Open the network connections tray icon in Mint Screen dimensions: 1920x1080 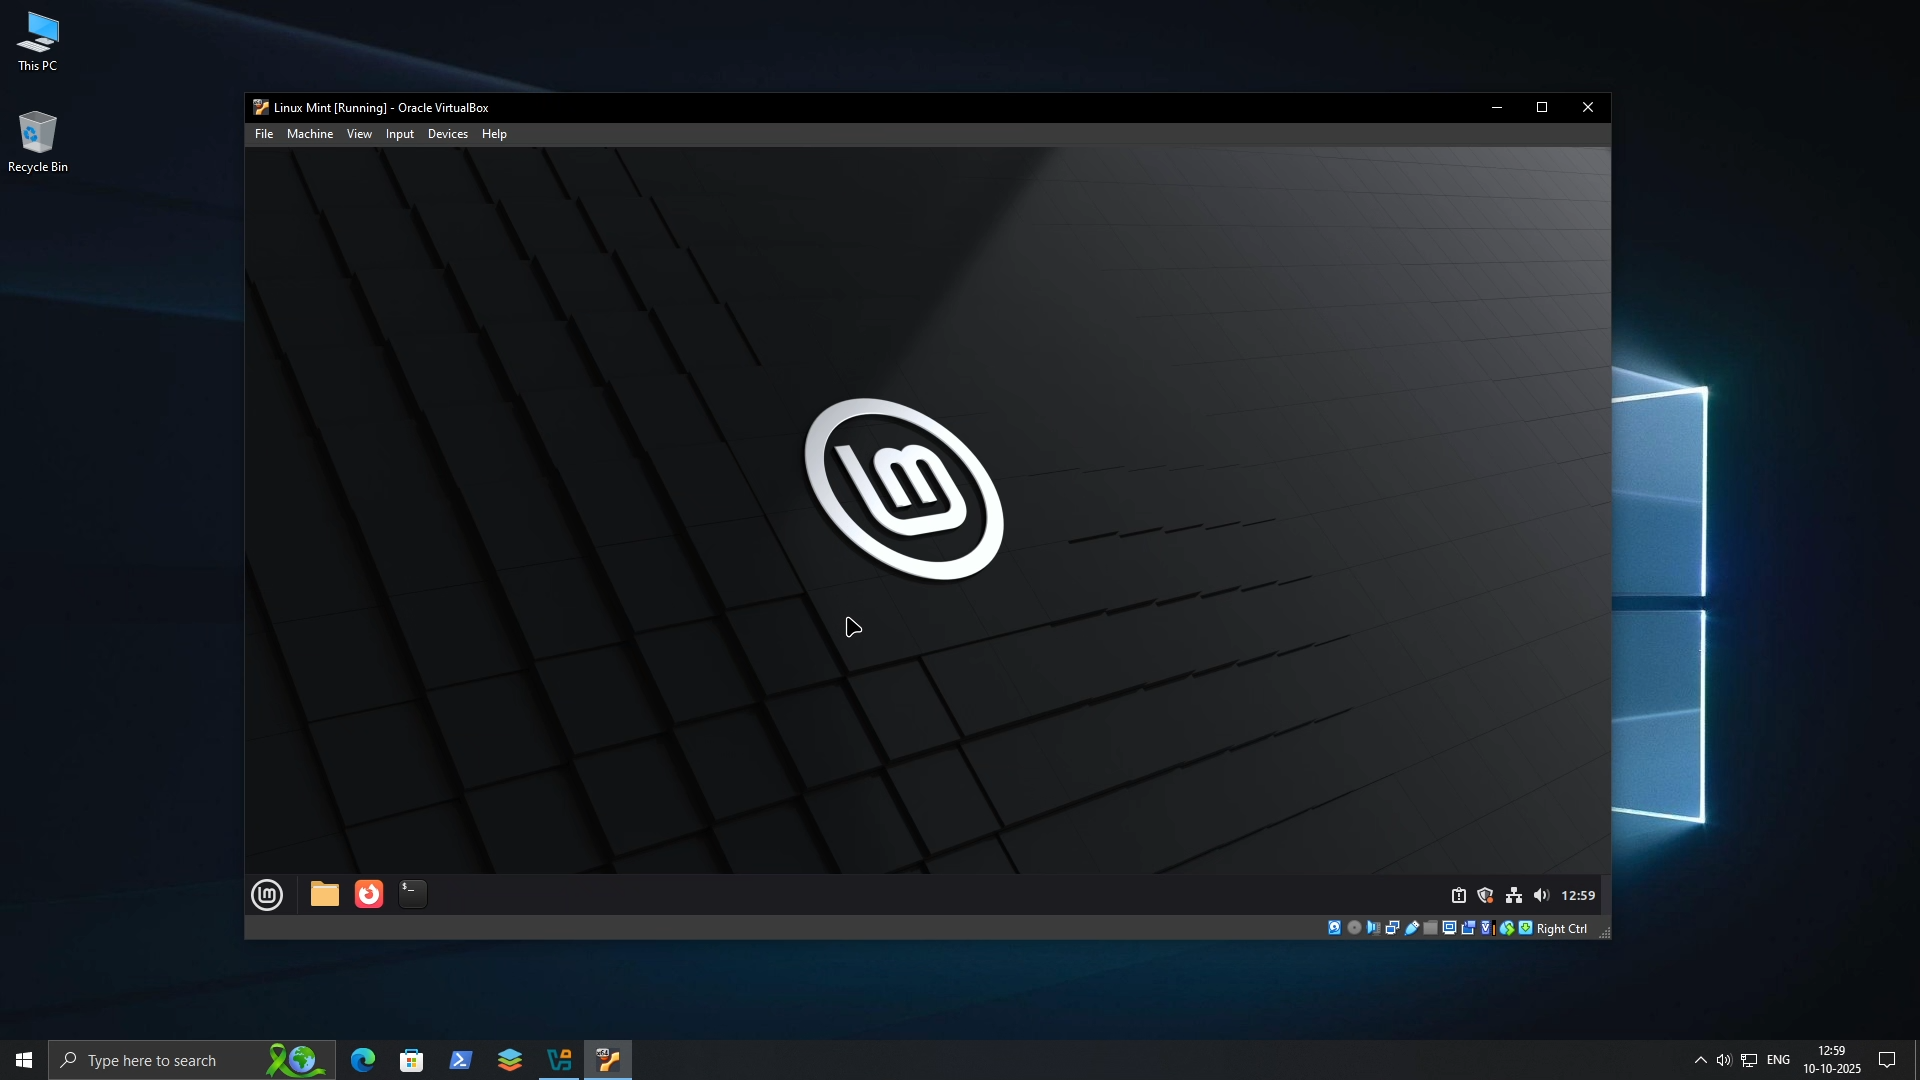coord(1514,896)
